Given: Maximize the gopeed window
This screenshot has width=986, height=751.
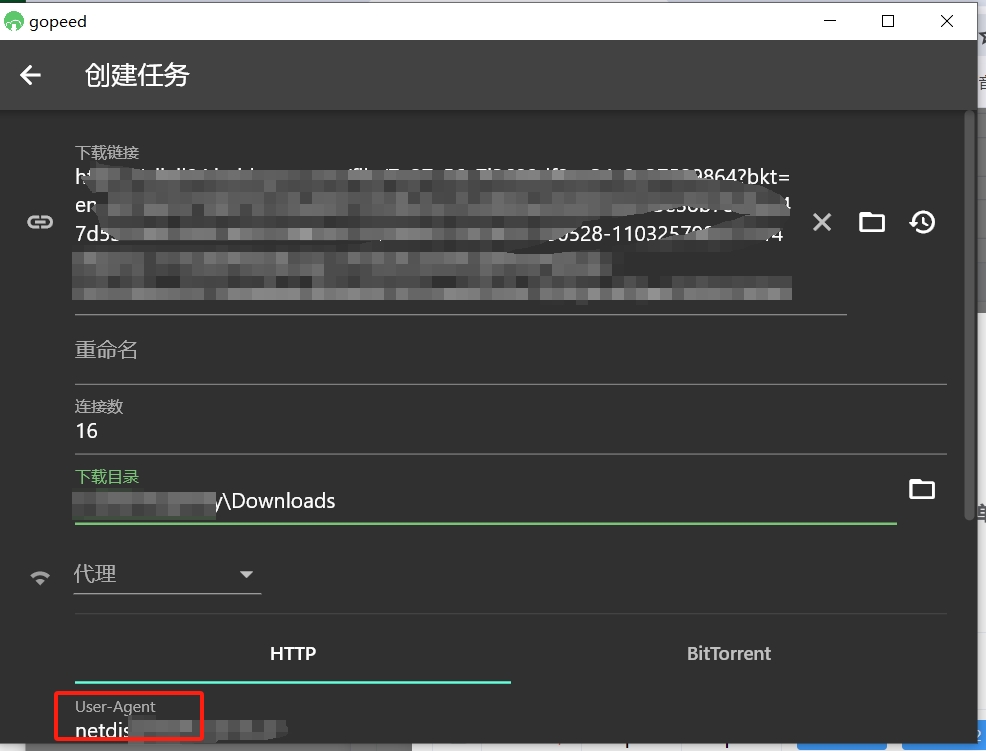Looking at the screenshot, I should pyautogui.click(x=888, y=21).
